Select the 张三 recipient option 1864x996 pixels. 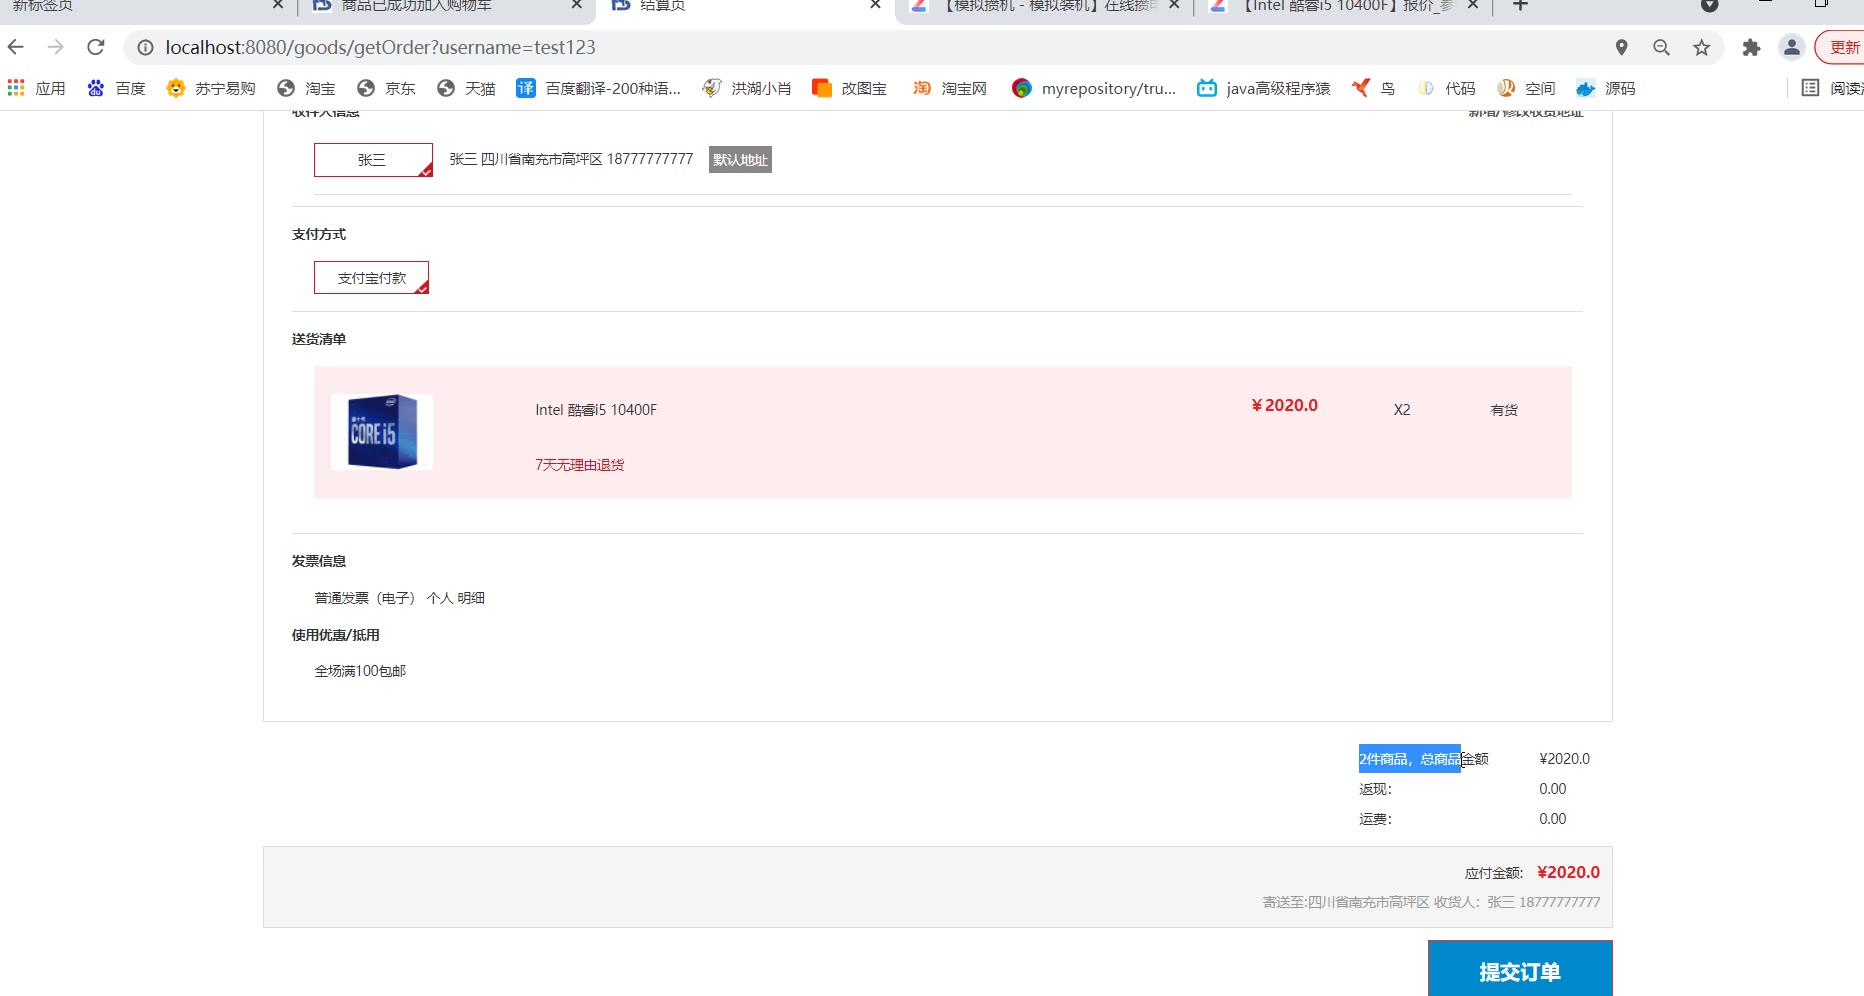[x=373, y=160]
